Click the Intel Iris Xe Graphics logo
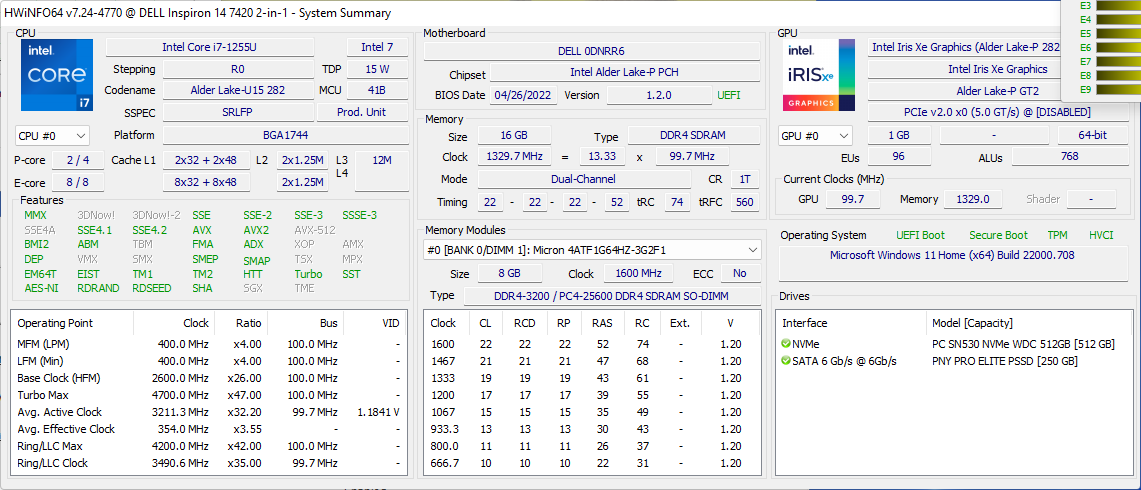This screenshot has height=490, width=1141. (819, 75)
